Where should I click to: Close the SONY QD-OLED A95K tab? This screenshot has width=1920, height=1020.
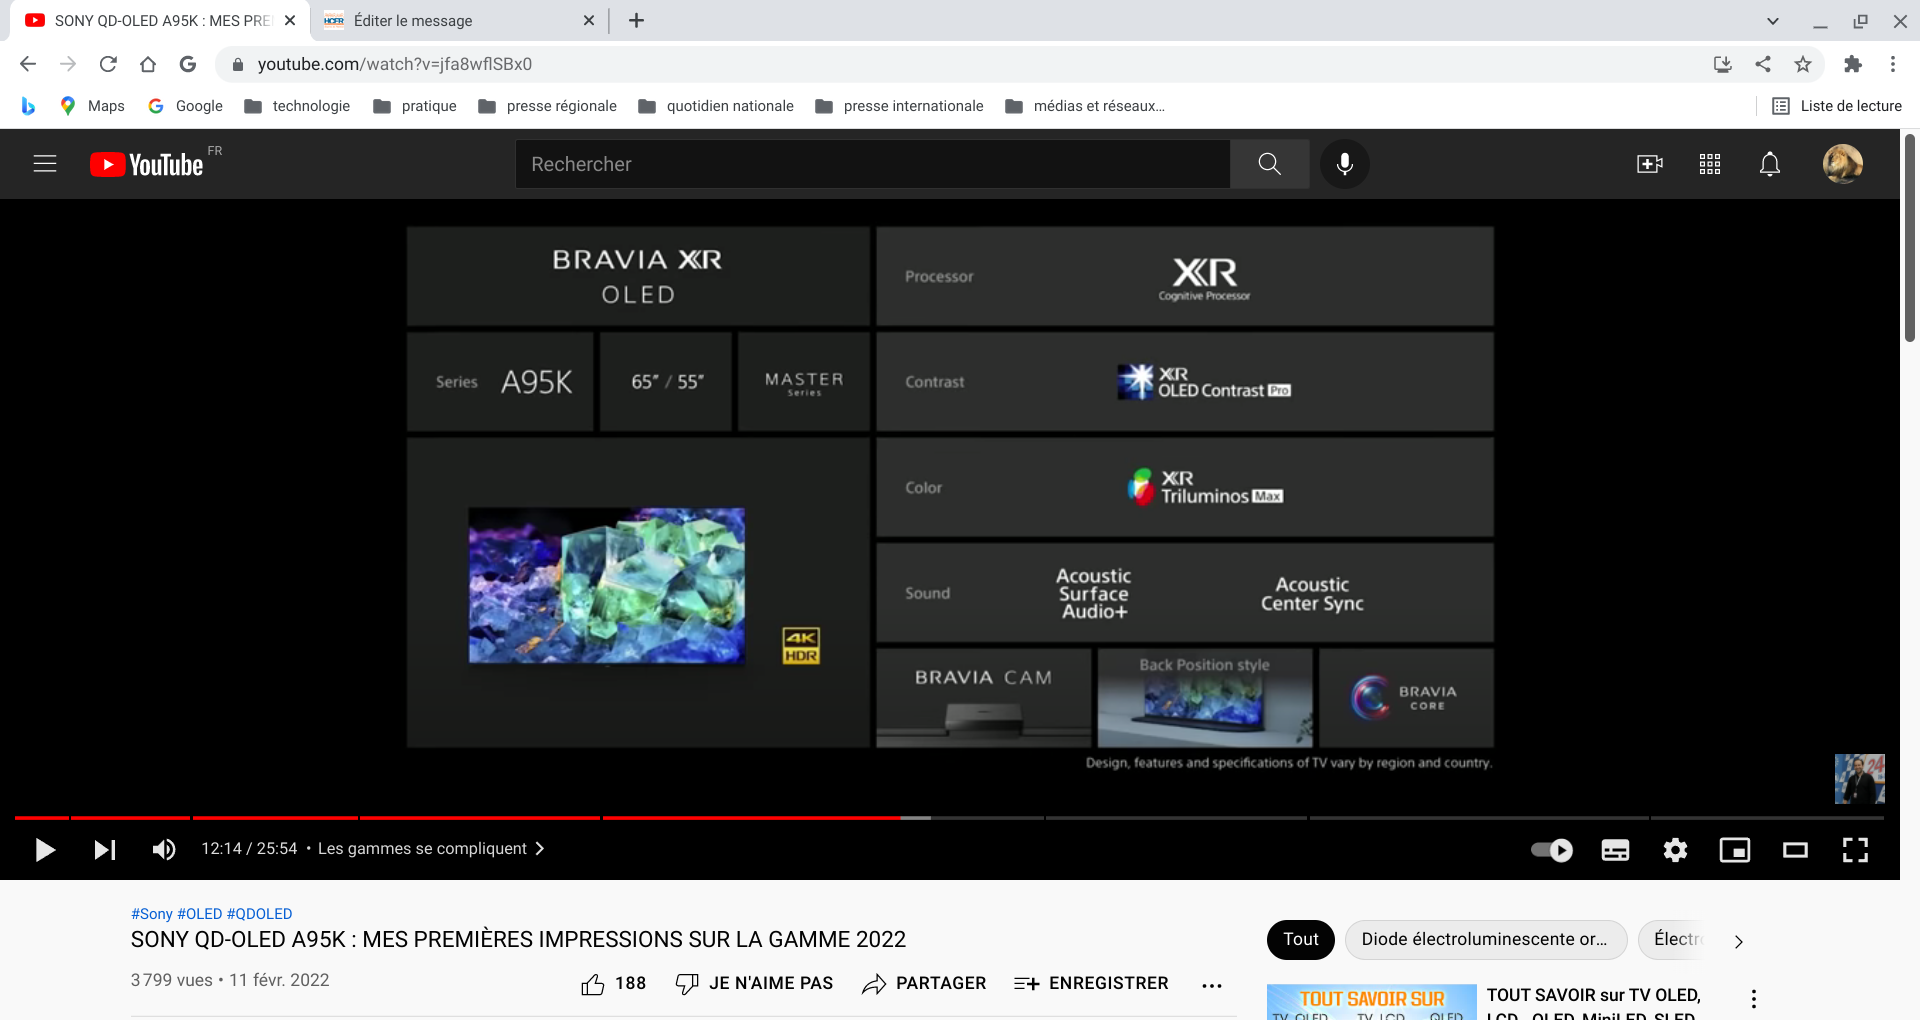tap(290, 20)
